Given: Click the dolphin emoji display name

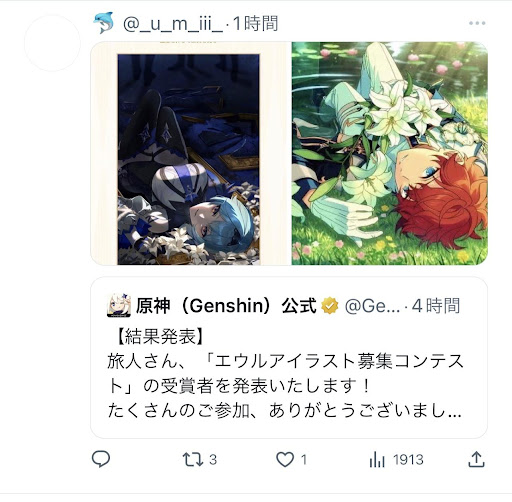Looking at the screenshot, I should (x=104, y=23).
